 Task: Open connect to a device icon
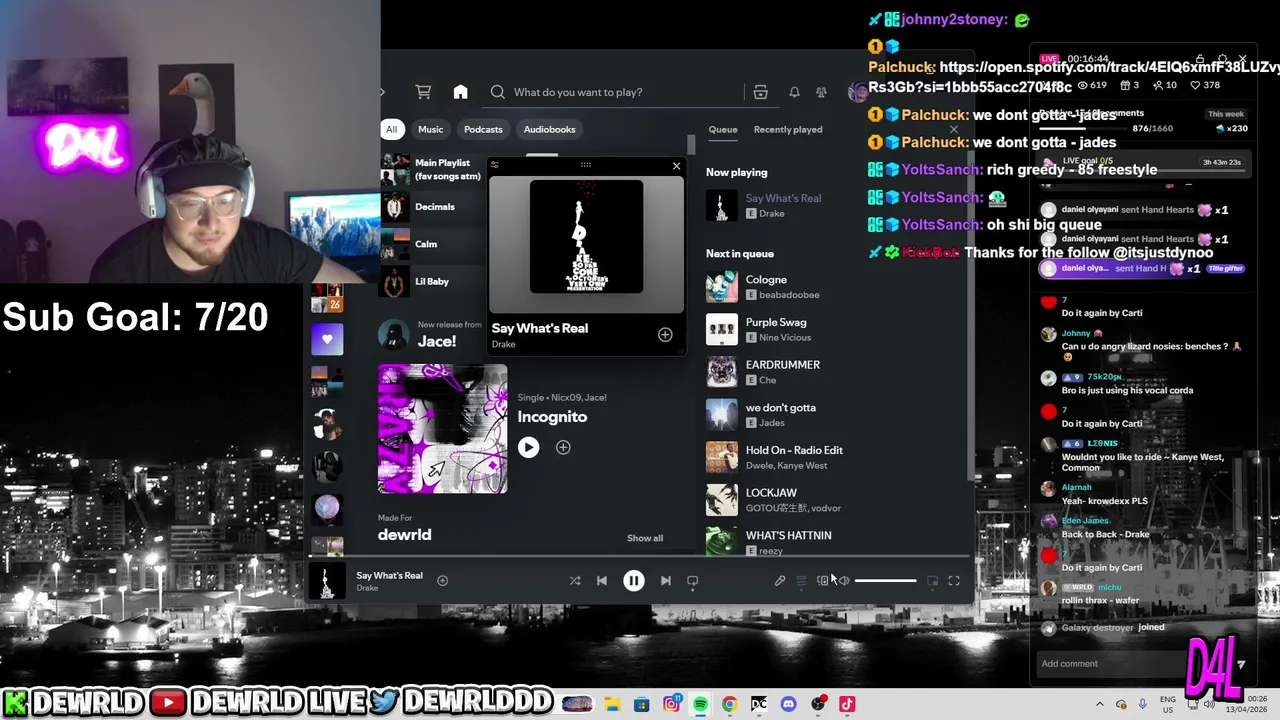point(822,581)
